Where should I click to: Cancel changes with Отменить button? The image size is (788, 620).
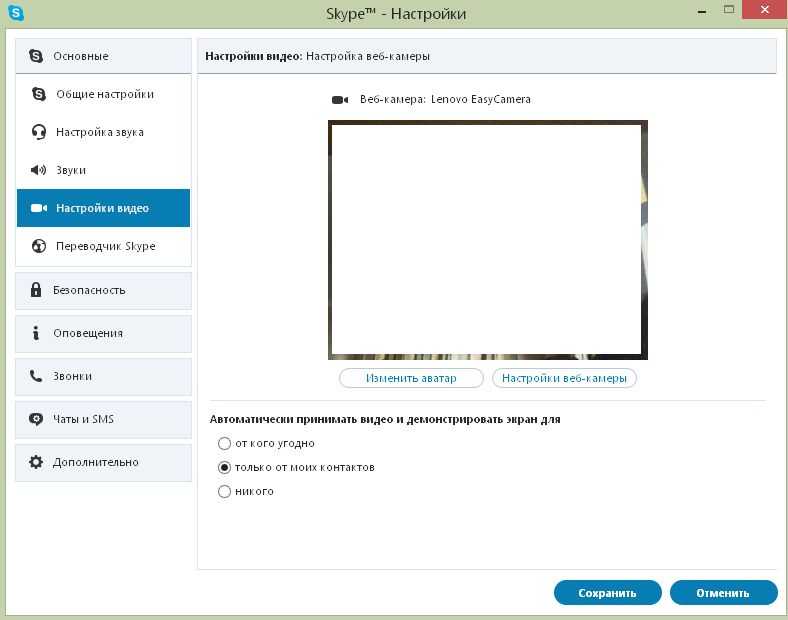tap(723, 593)
